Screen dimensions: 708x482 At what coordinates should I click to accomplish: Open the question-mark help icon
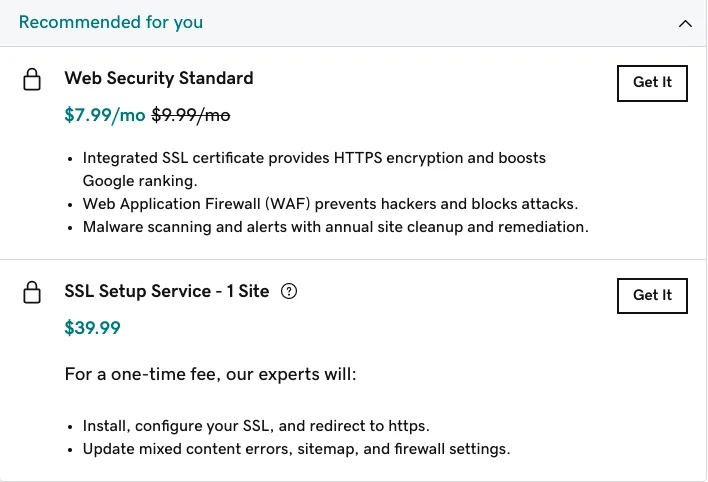click(289, 291)
